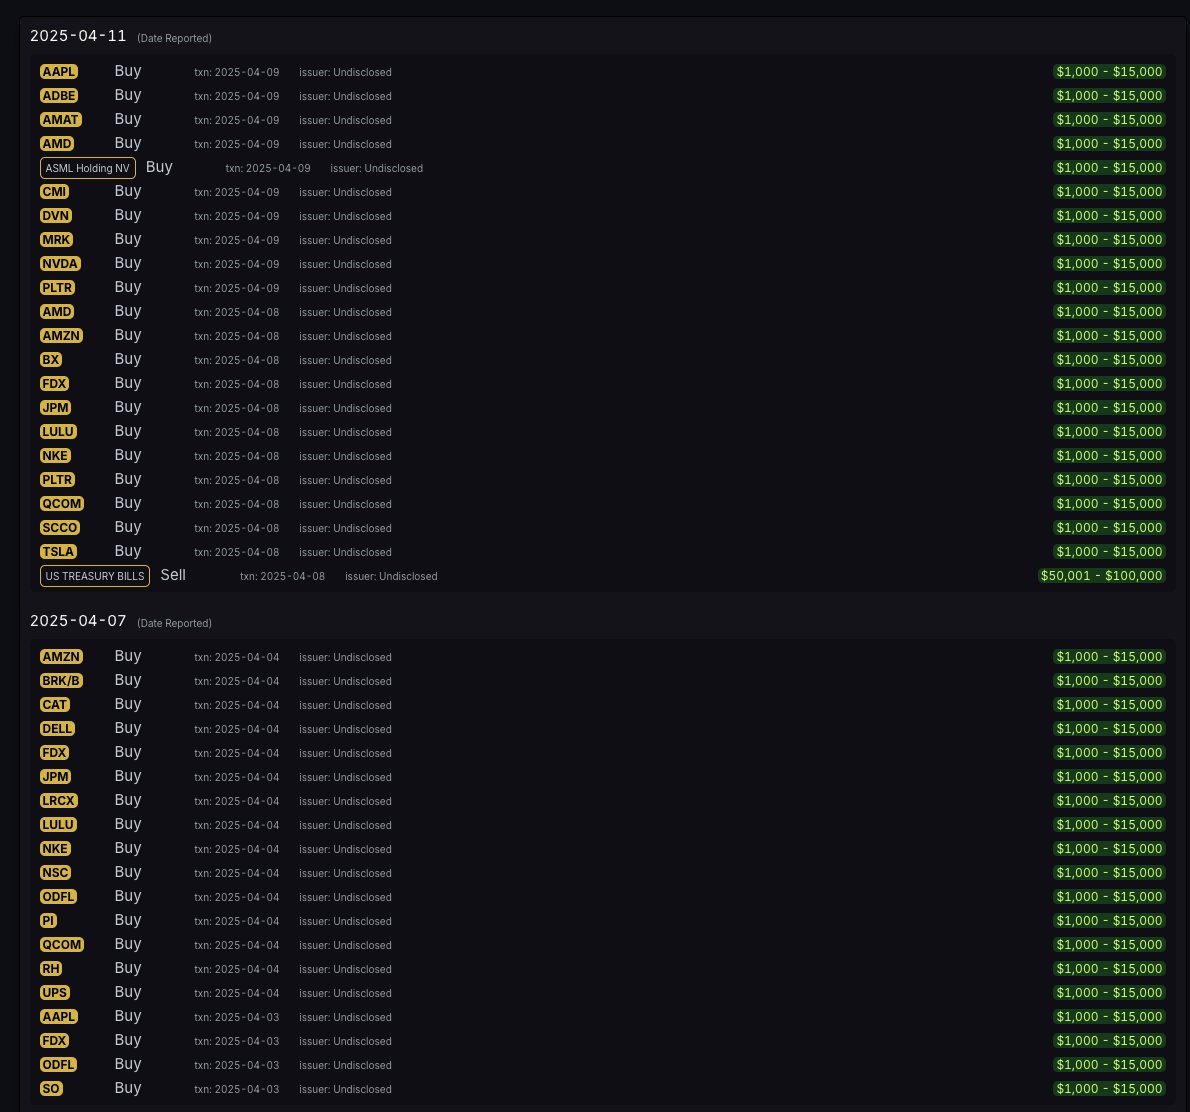
Task: Click the Sell label for US Treasury Bills
Action: 173,575
